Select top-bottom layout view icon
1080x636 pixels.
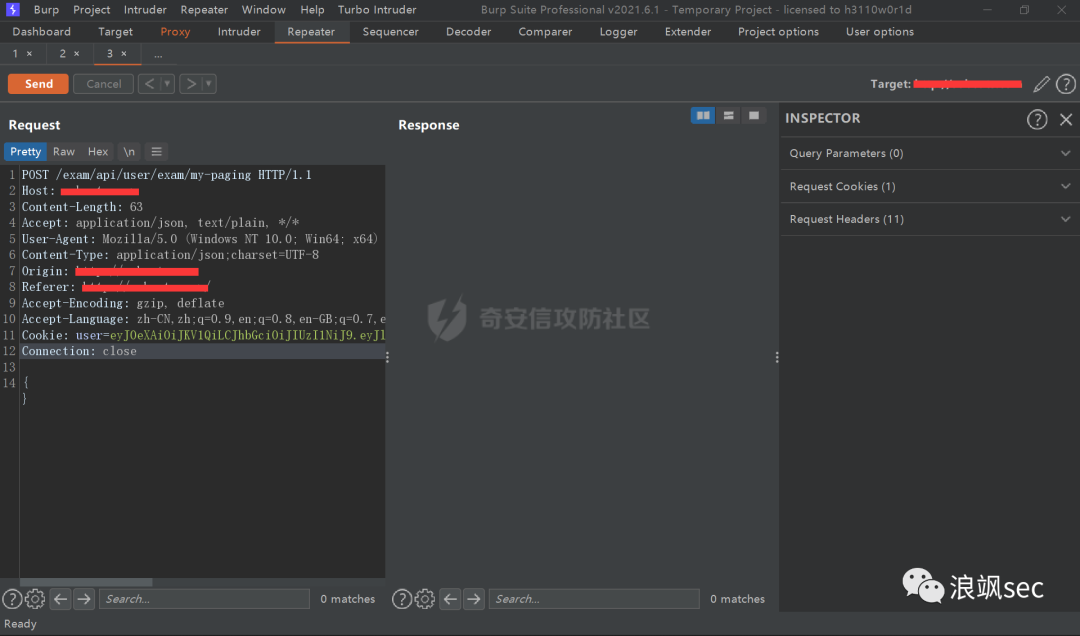(728, 116)
